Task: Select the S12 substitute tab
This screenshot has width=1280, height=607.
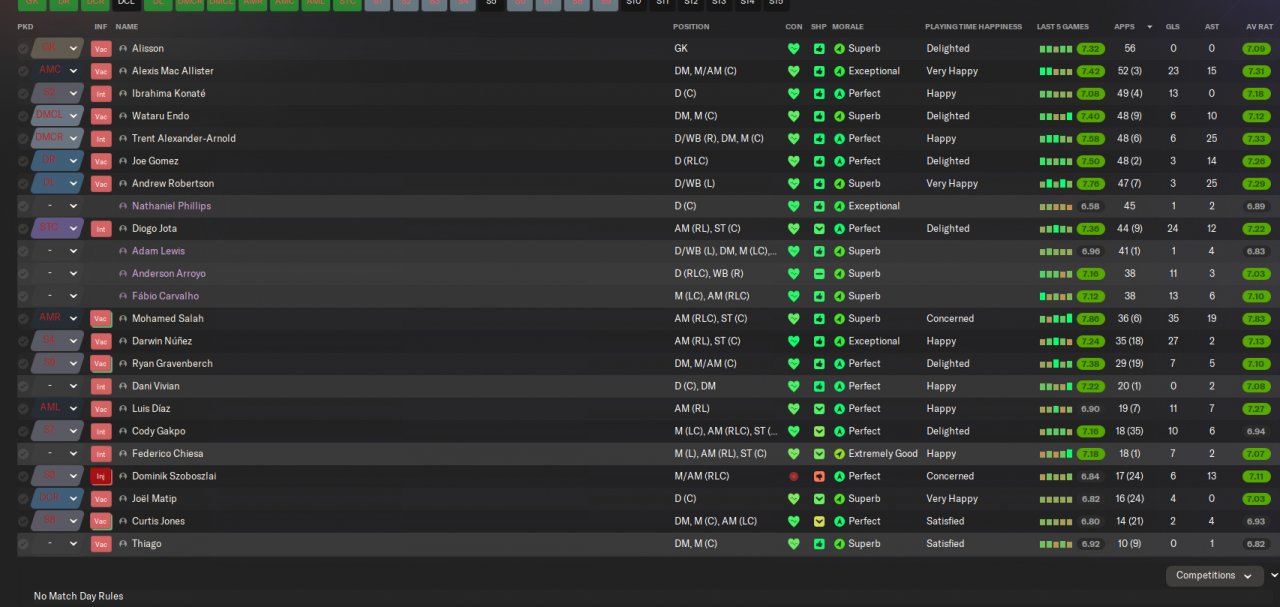Action: [x=691, y=3]
